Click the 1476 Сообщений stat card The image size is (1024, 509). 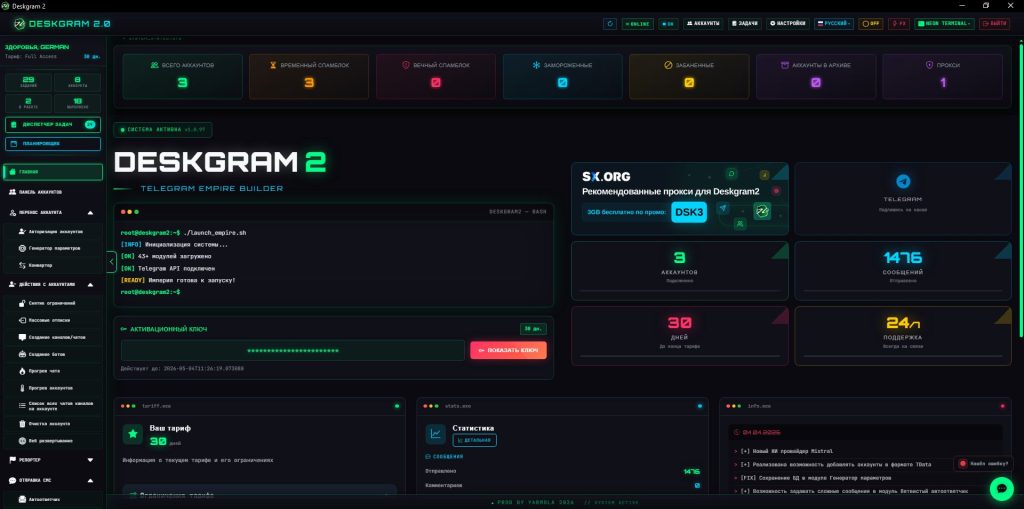[x=903, y=271]
